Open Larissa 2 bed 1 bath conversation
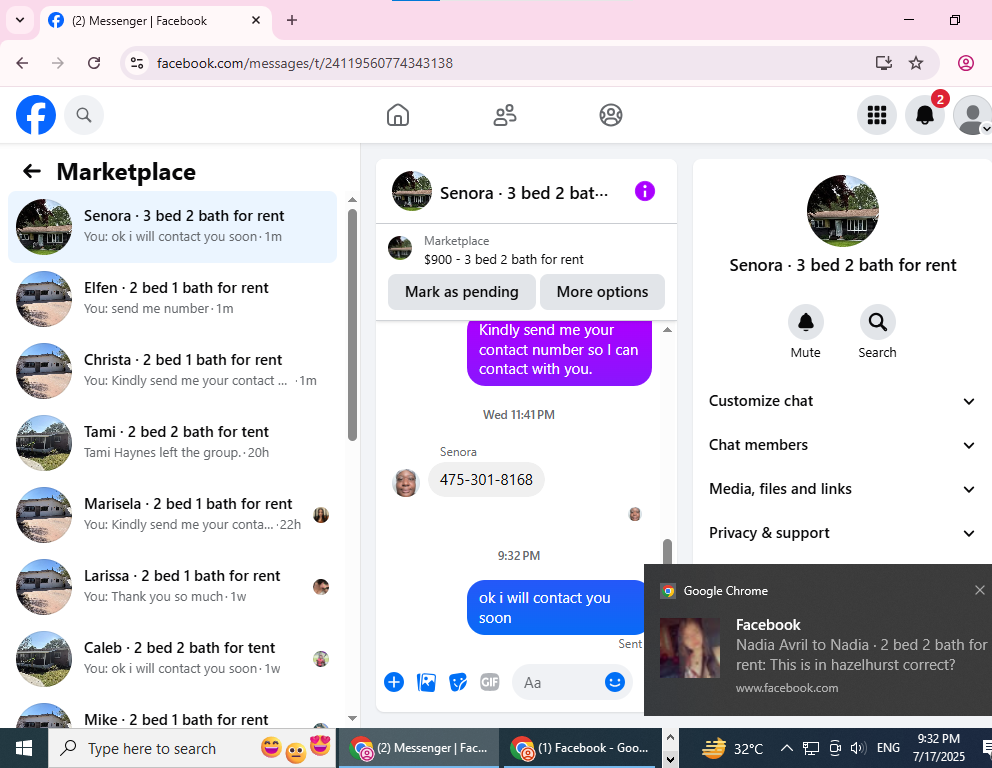This screenshot has height=768, width=992. tap(172, 586)
